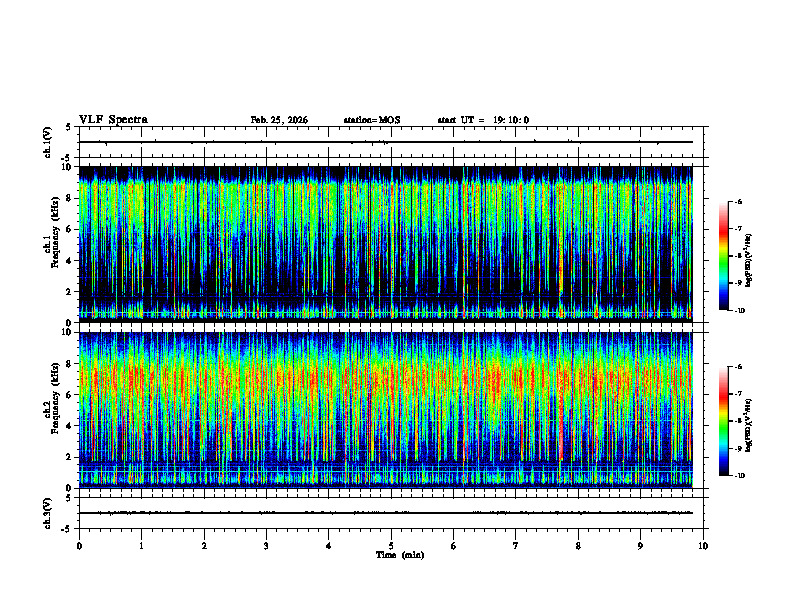Click the "-6" label on ch.2 color bar
The width and height of the screenshot is (792, 612).
738,367
